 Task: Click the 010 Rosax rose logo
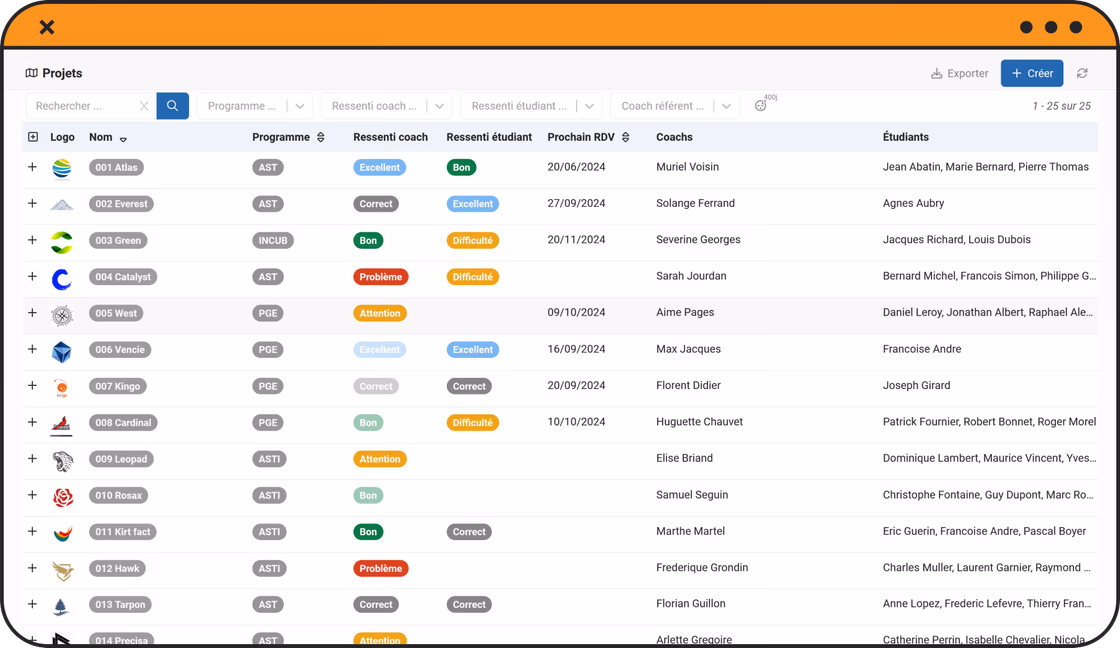pos(63,497)
